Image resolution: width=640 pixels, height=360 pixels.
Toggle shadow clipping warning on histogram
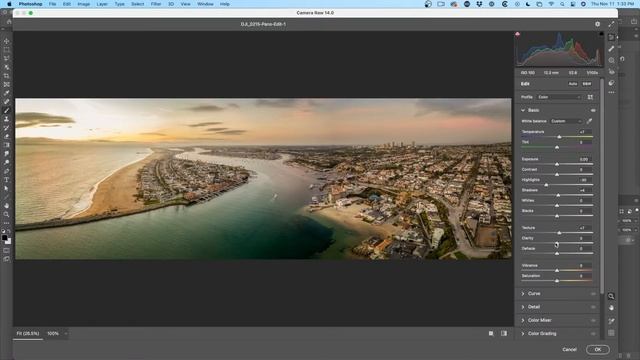[518, 34]
